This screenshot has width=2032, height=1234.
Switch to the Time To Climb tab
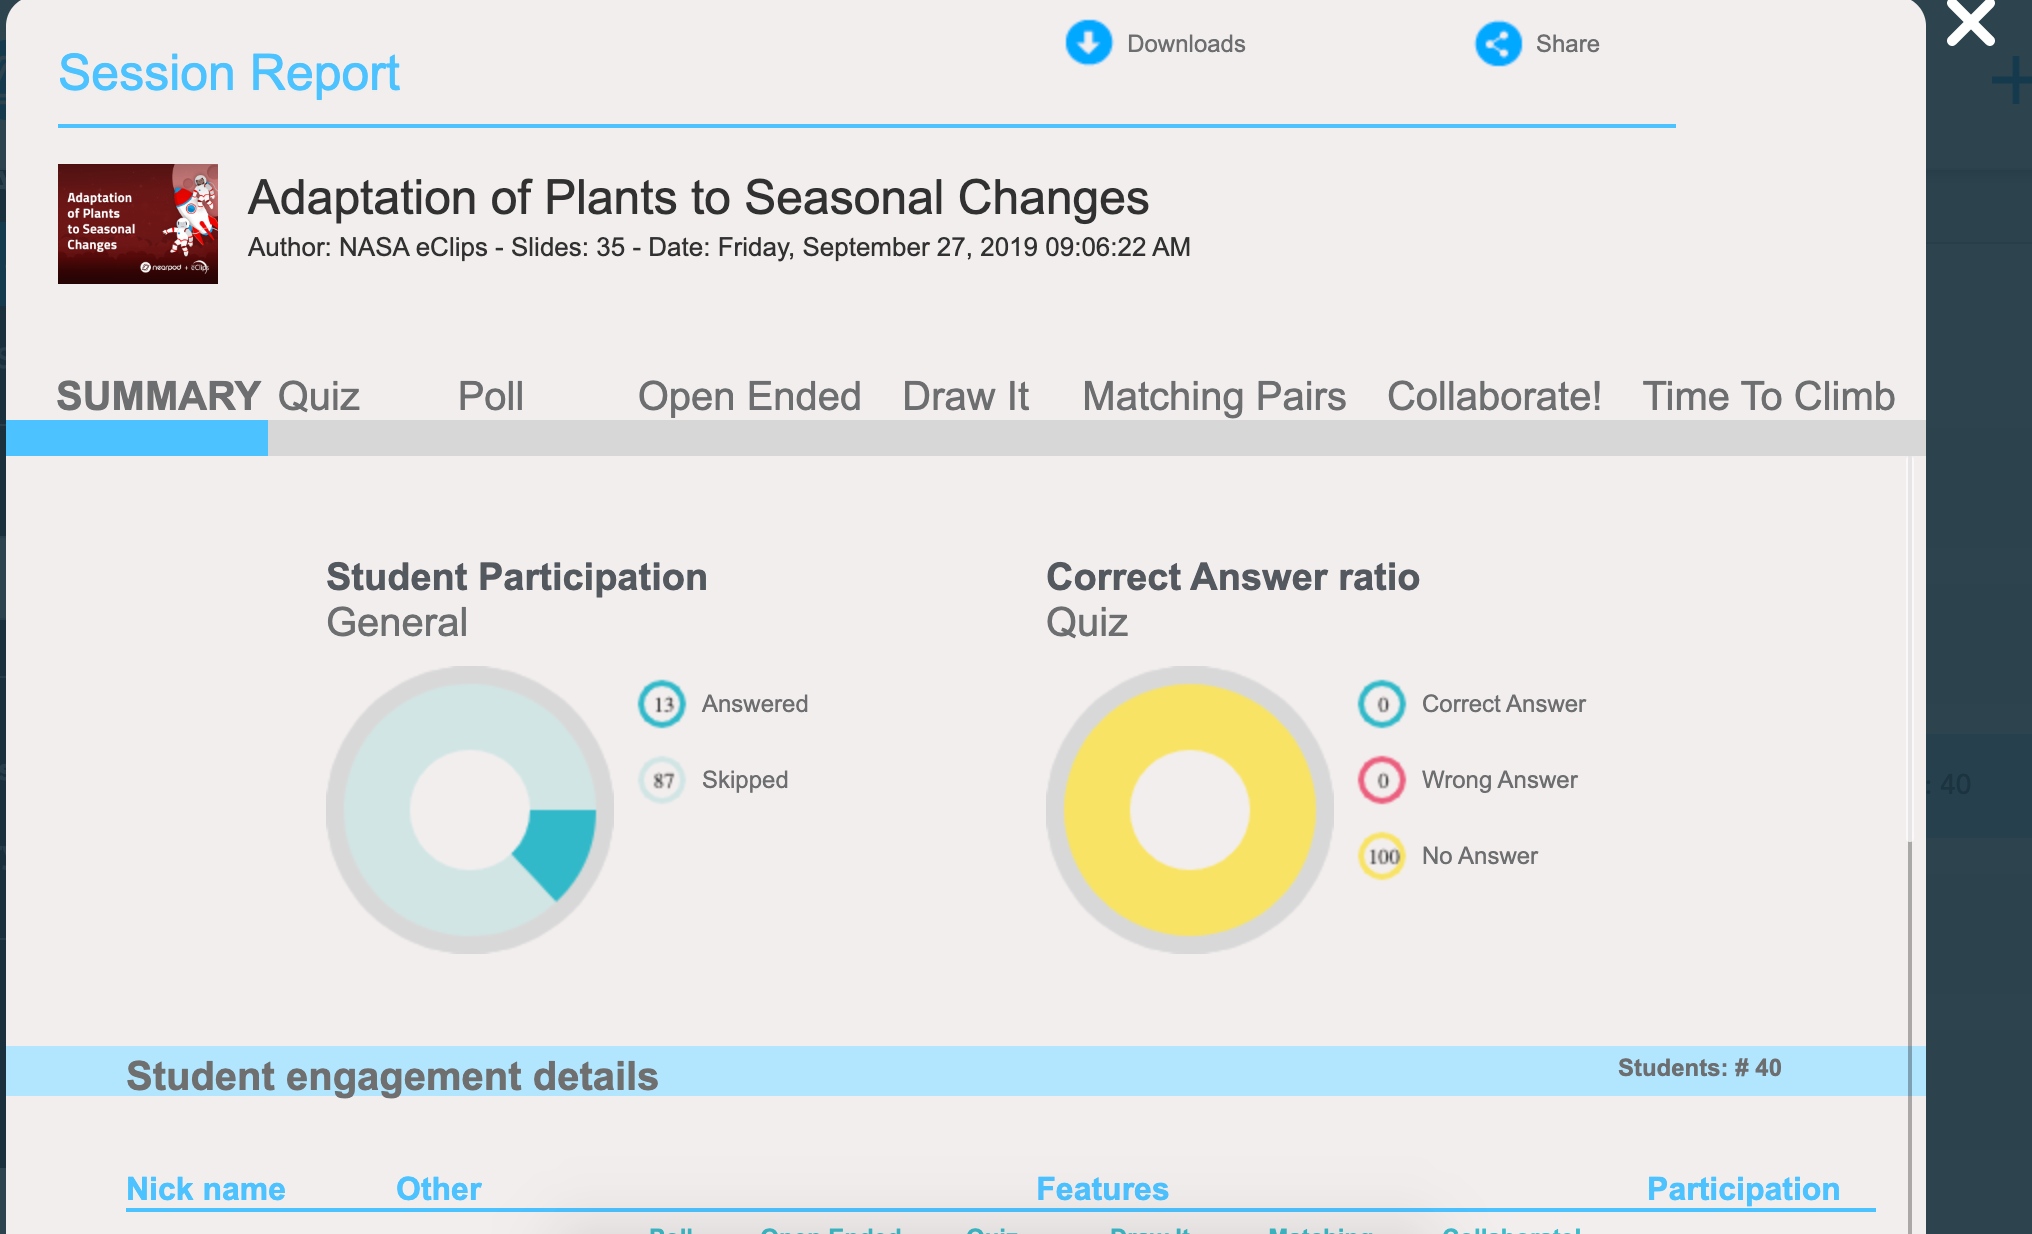click(x=1768, y=396)
